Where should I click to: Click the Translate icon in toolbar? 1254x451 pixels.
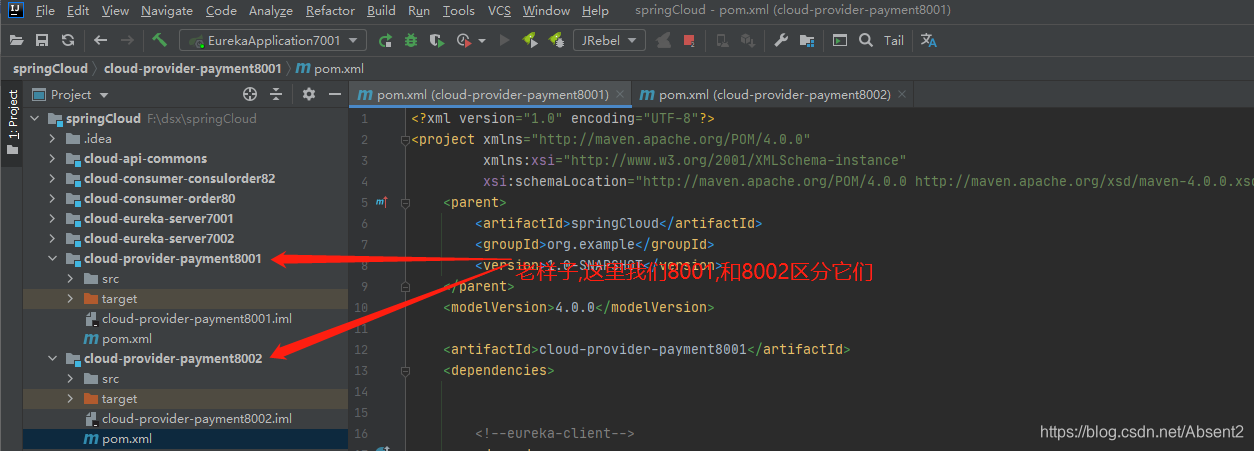pyautogui.click(x=929, y=40)
